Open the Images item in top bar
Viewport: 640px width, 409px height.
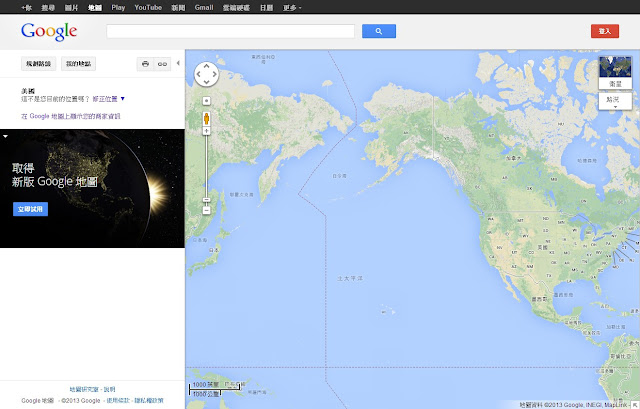71,7
